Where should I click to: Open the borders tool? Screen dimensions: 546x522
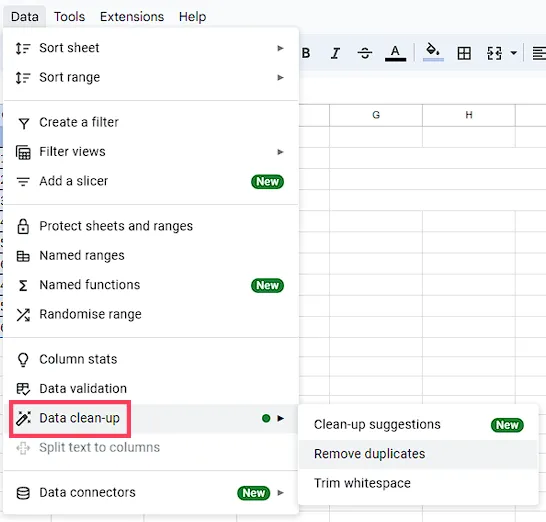point(464,53)
